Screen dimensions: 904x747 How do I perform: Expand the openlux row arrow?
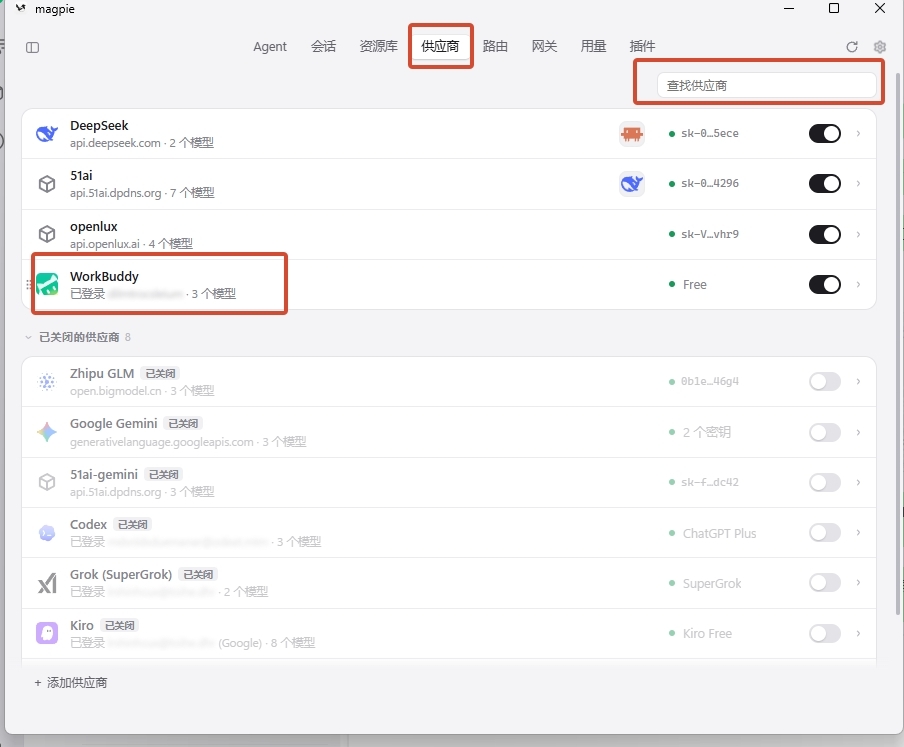coord(858,234)
